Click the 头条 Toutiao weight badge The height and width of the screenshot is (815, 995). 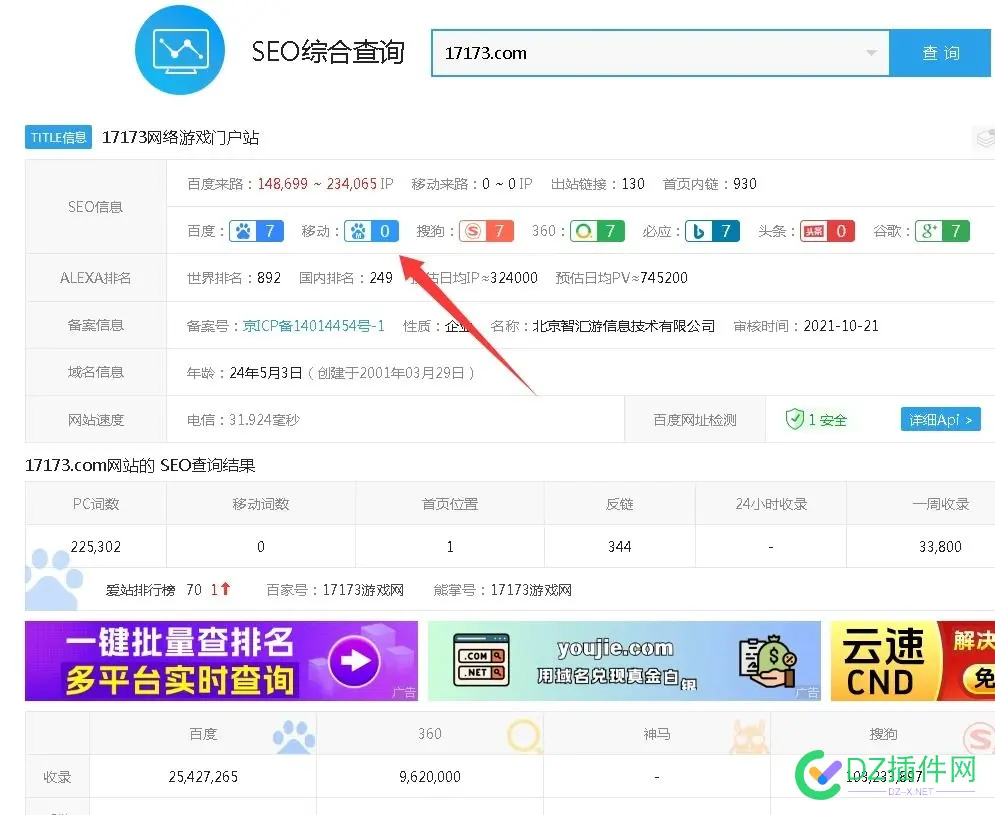tap(827, 231)
